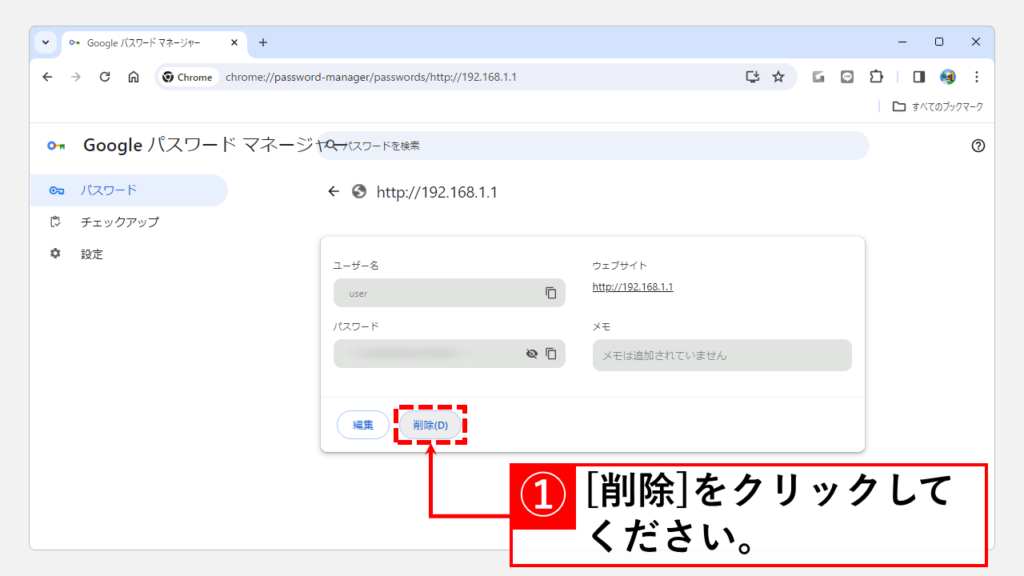Toggle the browser side panel
The height and width of the screenshot is (576, 1024).
[919, 77]
